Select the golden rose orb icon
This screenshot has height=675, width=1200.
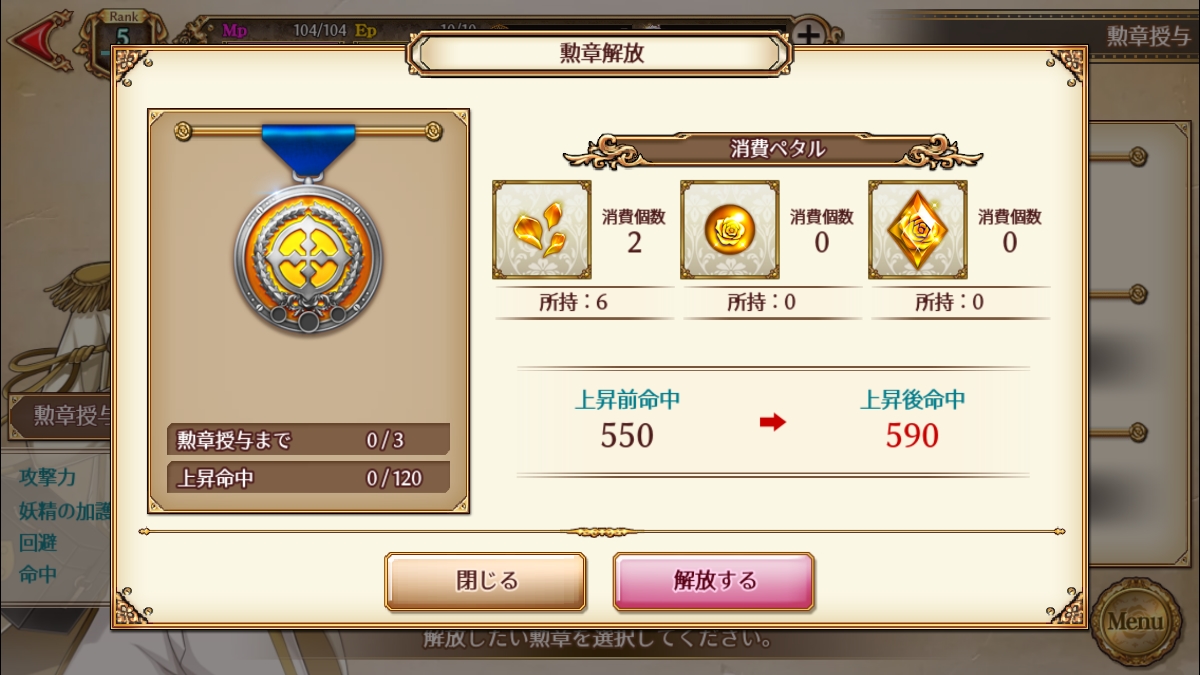[x=730, y=230]
